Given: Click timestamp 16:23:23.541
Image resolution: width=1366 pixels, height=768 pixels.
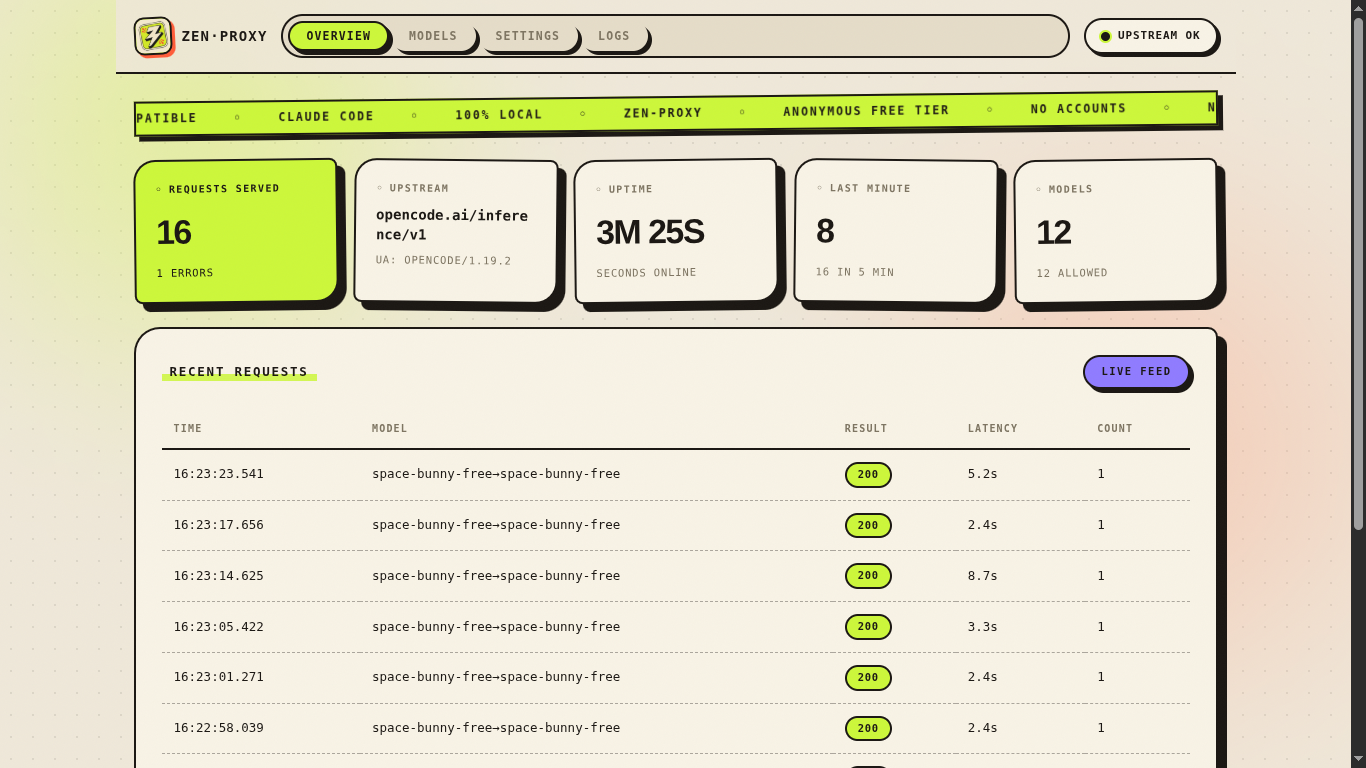Looking at the screenshot, I should tap(219, 474).
